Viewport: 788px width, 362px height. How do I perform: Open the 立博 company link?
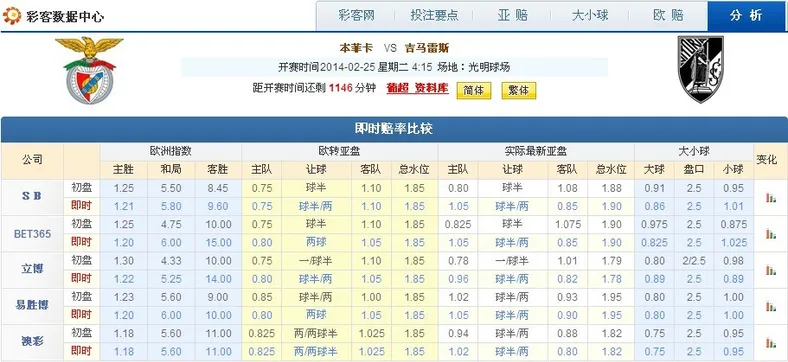coord(32,269)
